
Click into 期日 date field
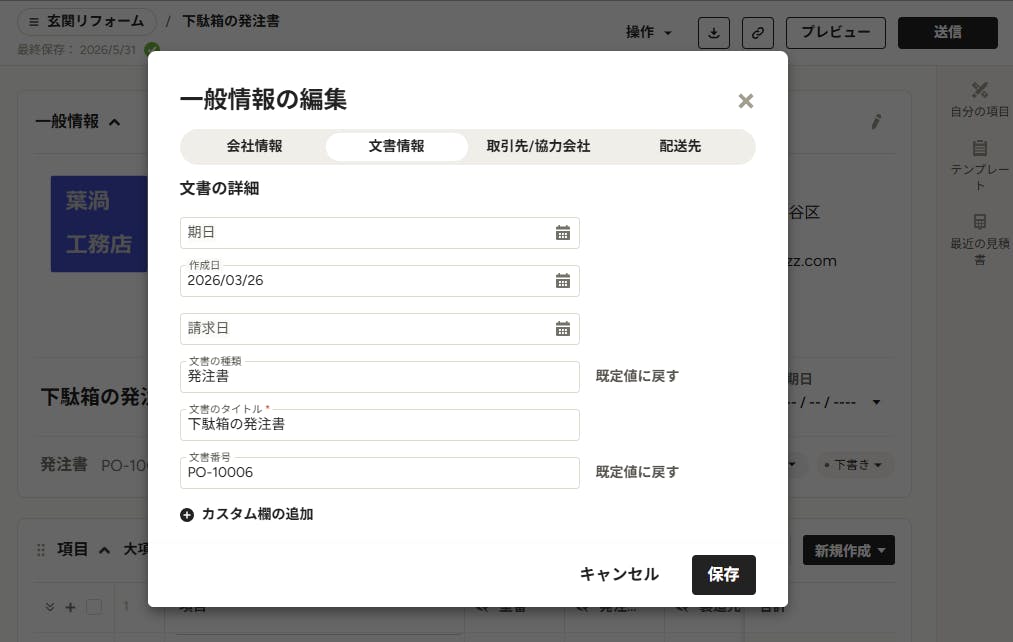coord(380,233)
